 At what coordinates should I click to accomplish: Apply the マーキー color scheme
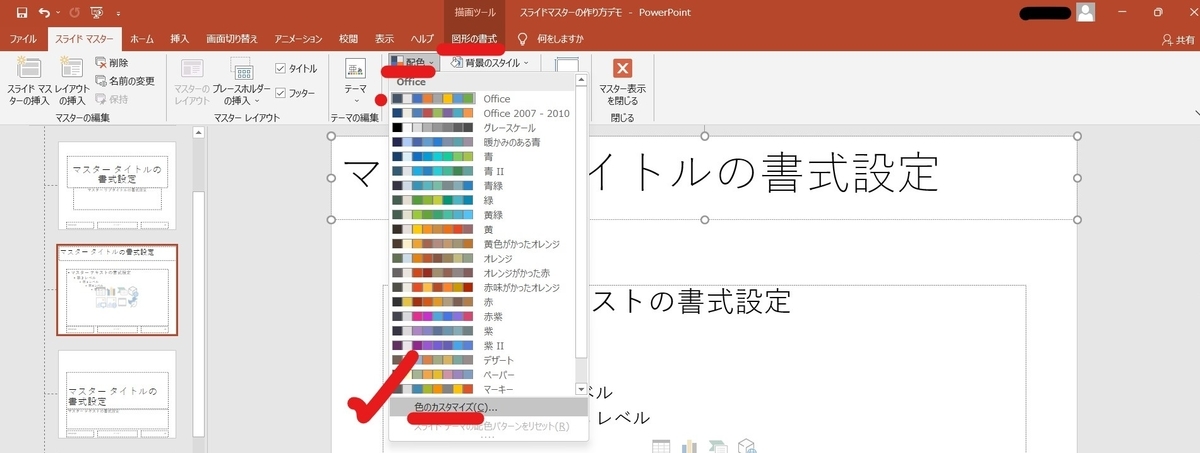click(482, 387)
